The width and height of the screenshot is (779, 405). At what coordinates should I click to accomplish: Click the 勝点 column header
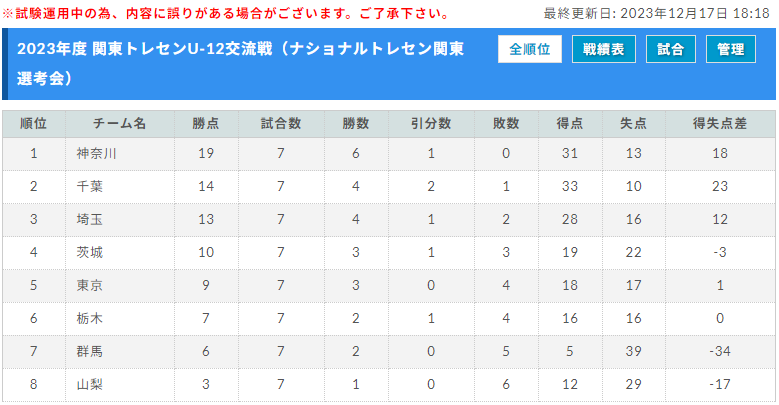click(x=206, y=124)
